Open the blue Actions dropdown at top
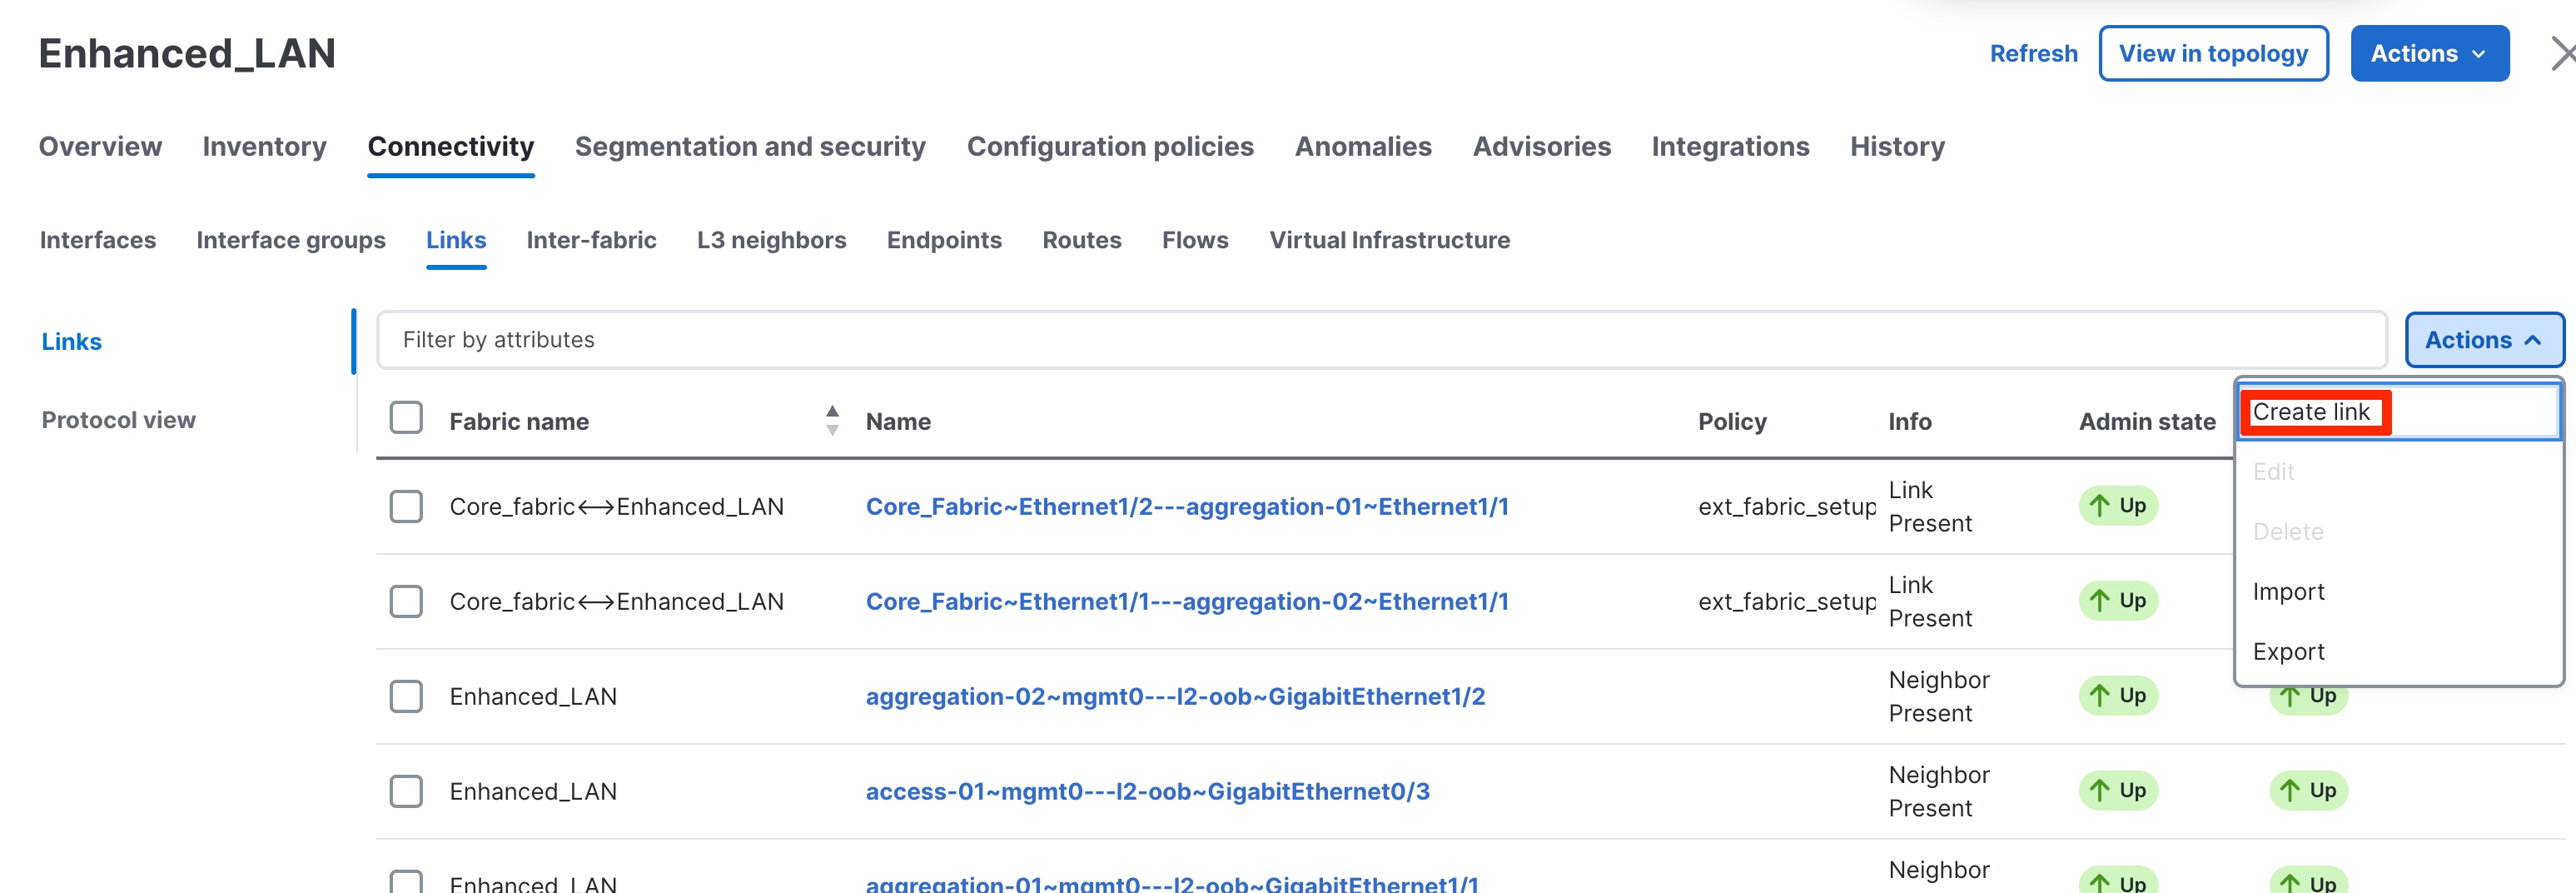This screenshot has height=893, width=2576. [2428, 54]
